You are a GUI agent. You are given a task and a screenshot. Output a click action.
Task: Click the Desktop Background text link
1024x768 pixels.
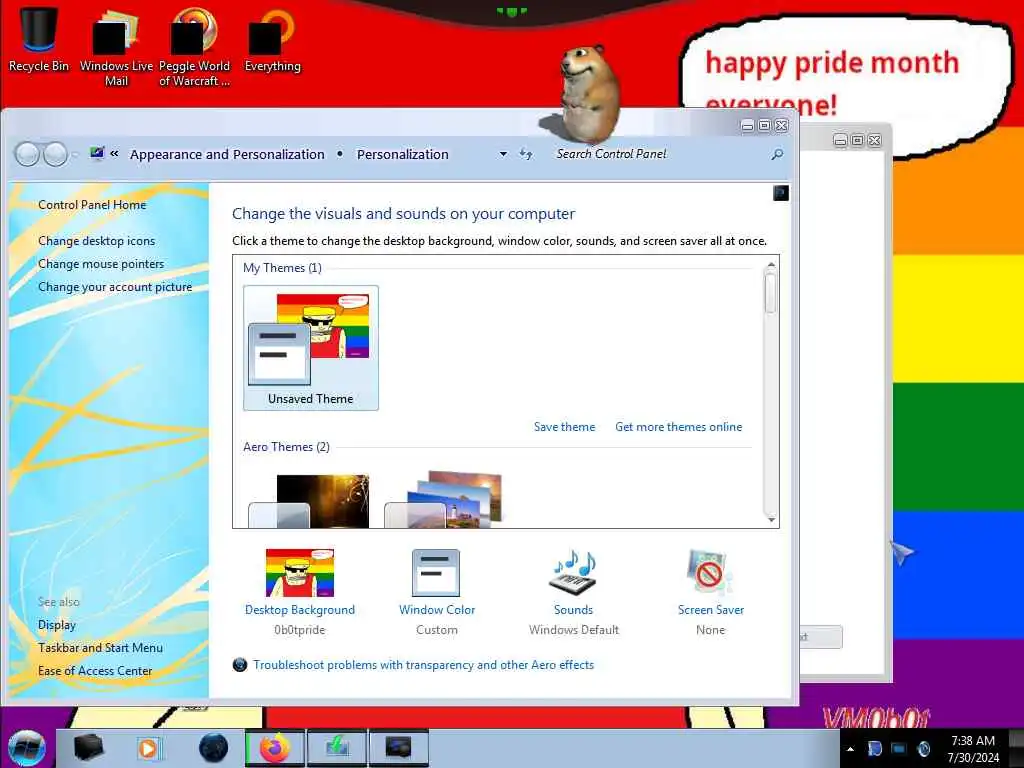pyautogui.click(x=300, y=610)
